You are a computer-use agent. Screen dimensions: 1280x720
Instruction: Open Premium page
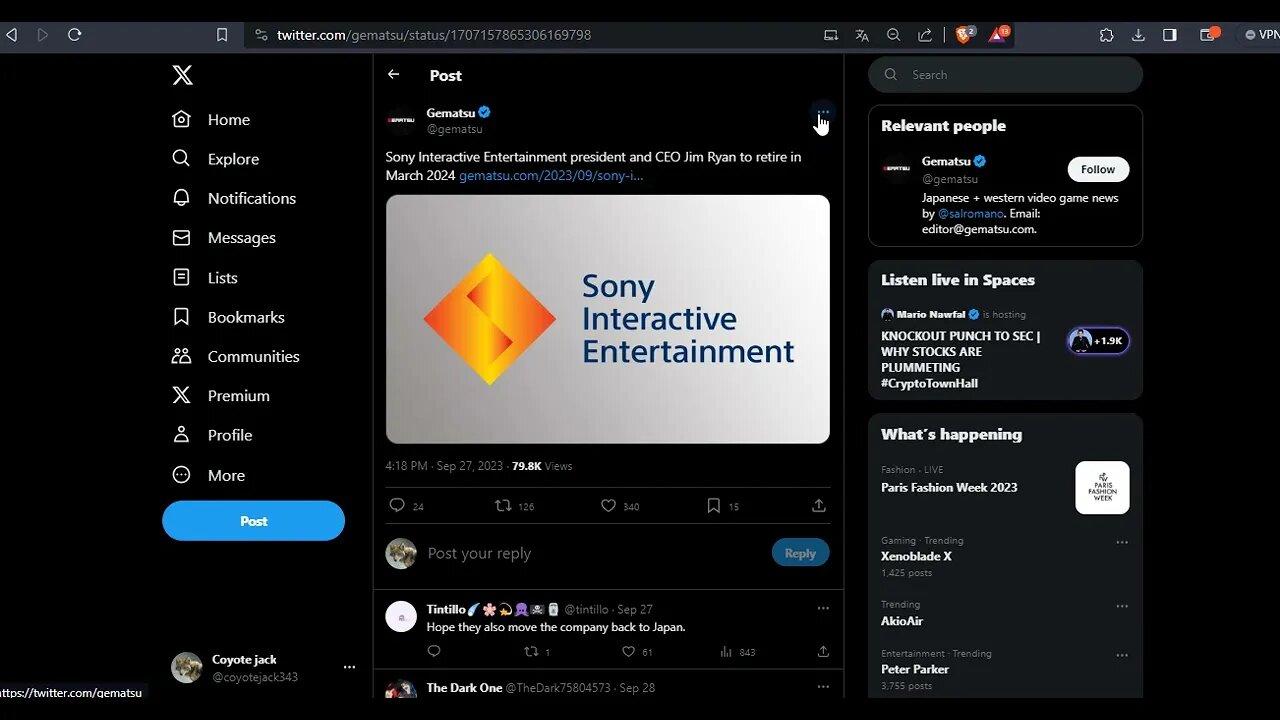click(x=221, y=396)
